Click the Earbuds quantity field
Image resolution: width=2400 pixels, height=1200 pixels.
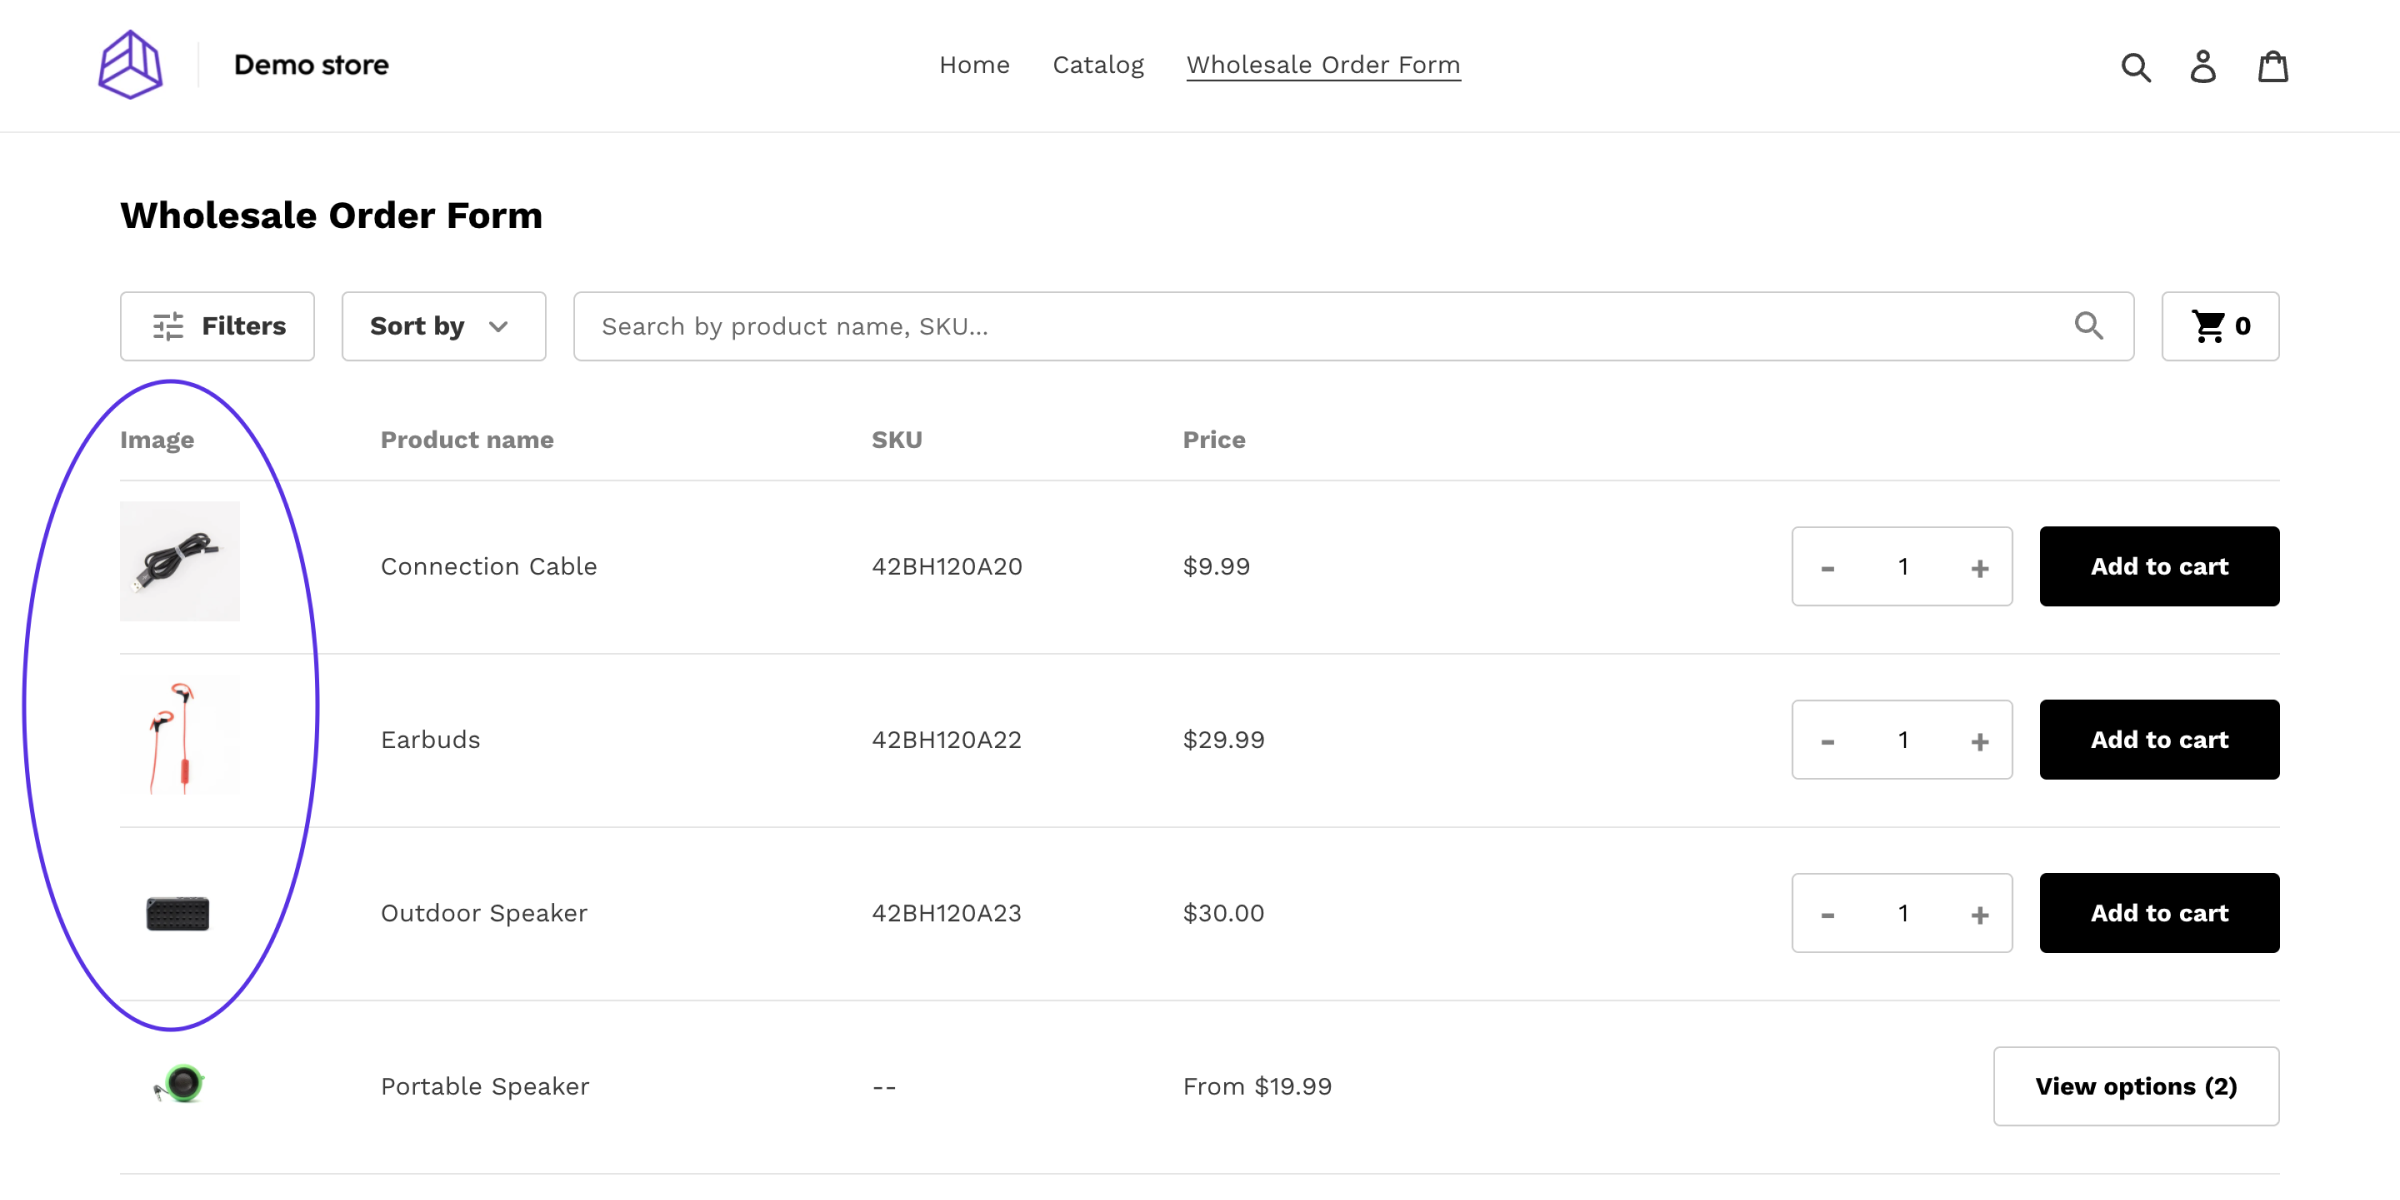pyautogui.click(x=1903, y=740)
